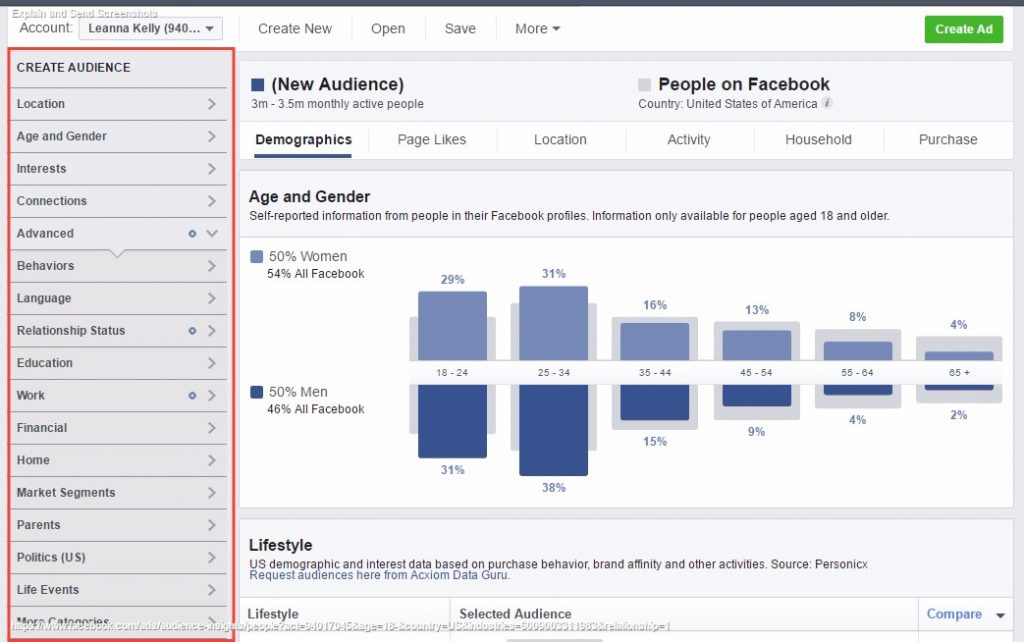The image size is (1024, 642).
Task: Expand the Work section
Action: (118, 395)
